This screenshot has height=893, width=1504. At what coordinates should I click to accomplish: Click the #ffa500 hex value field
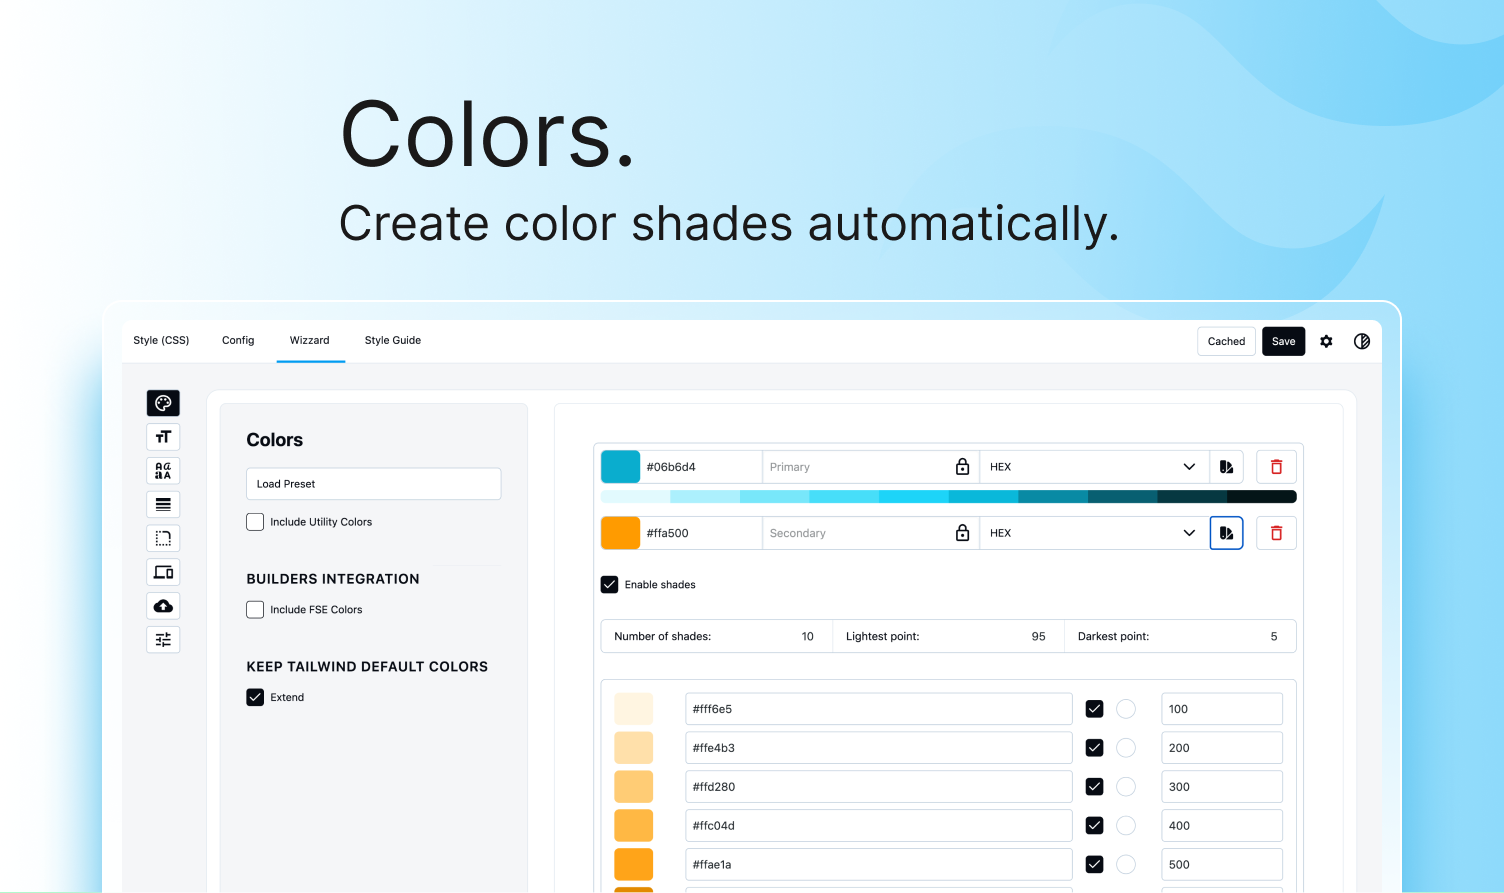[x=701, y=533]
